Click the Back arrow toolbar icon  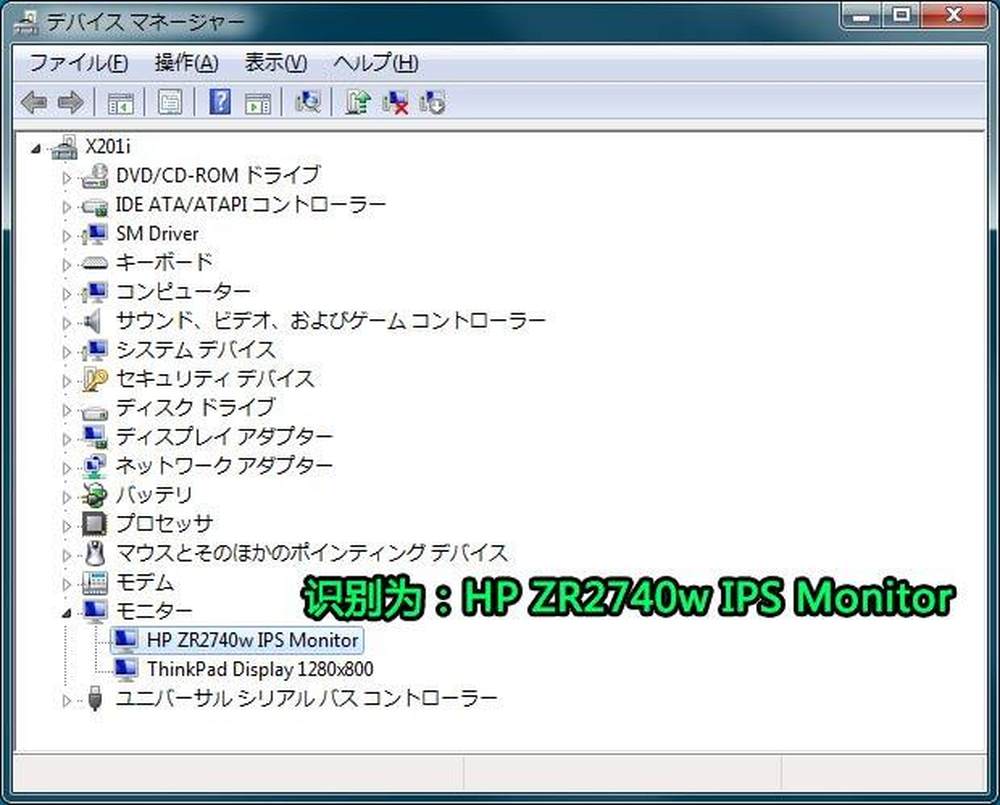(x=34, y=102)
